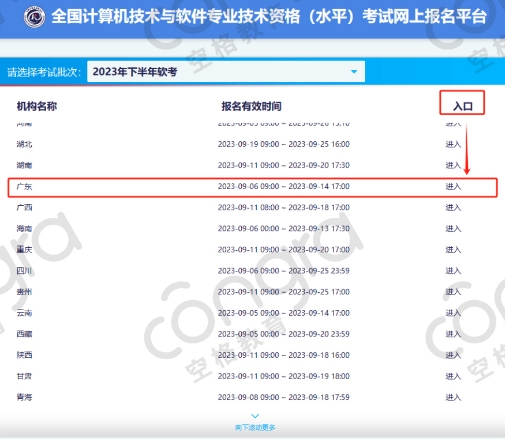Viewport: 505px width, 439px height.
Task: Click 进入 link for 广东
Action: [x=453, y=187]
